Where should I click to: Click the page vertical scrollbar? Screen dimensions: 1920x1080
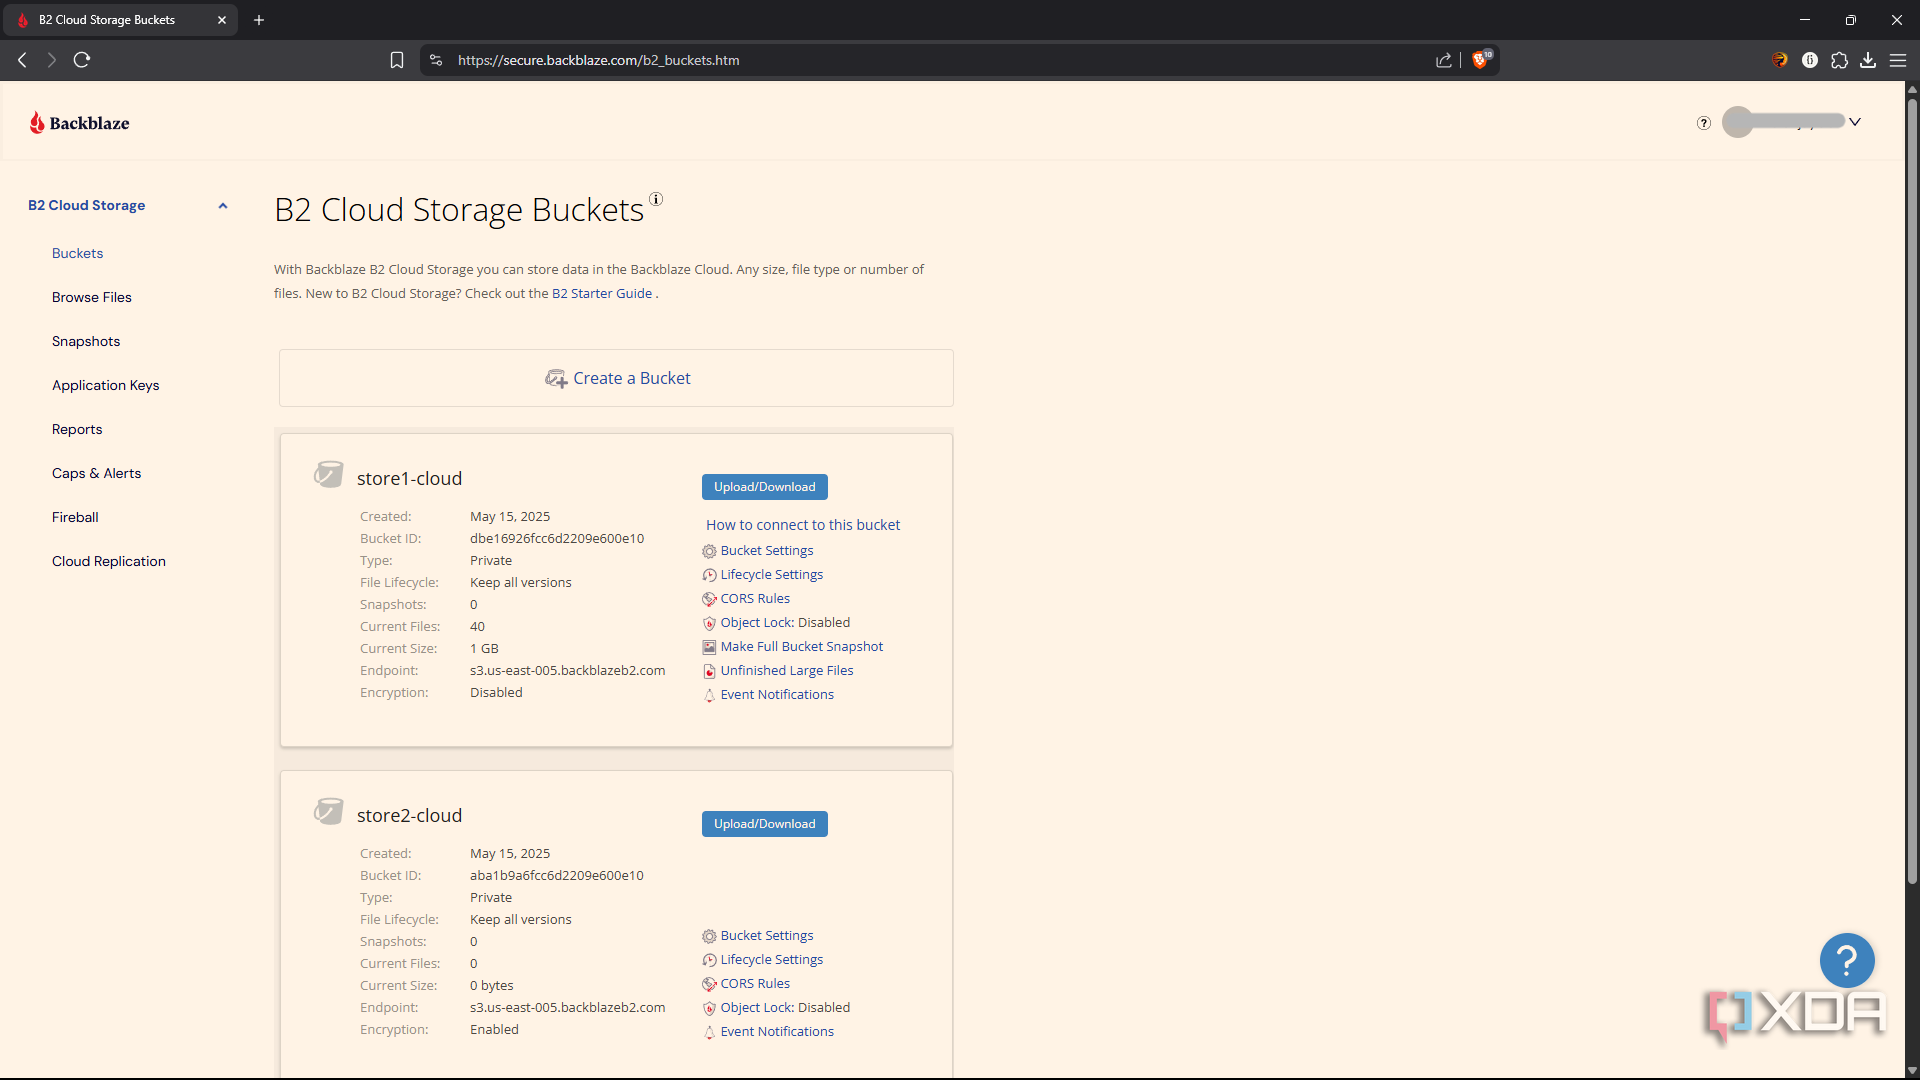click(1912, 490)
